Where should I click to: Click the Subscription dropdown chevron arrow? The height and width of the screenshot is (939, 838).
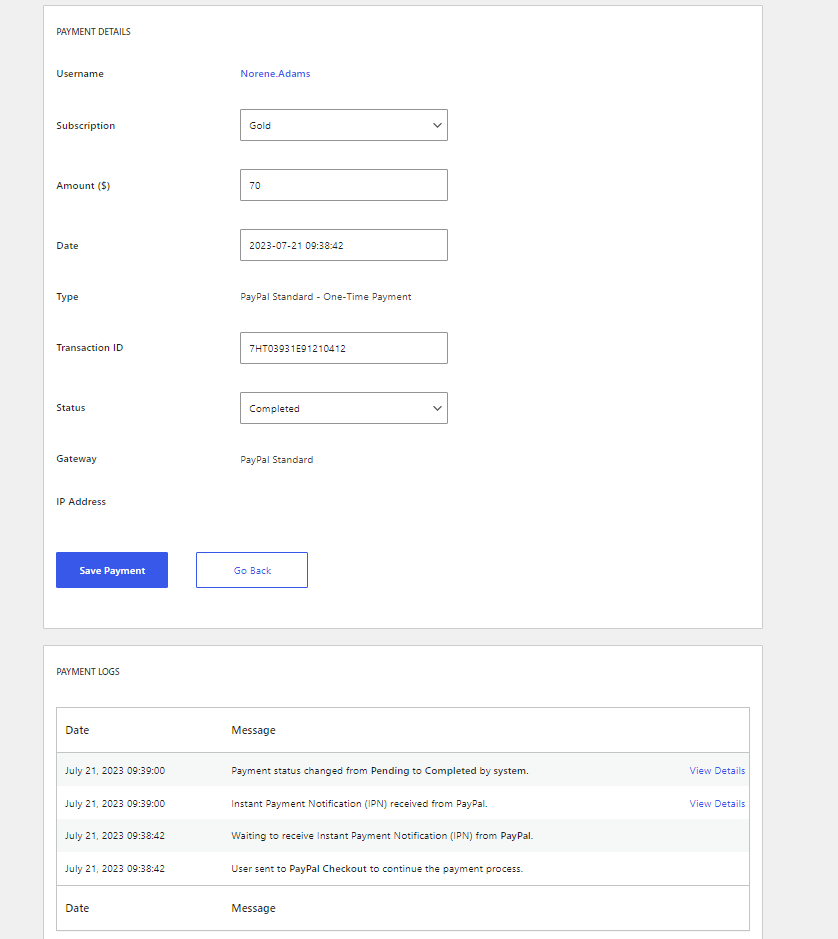[437, 125]
